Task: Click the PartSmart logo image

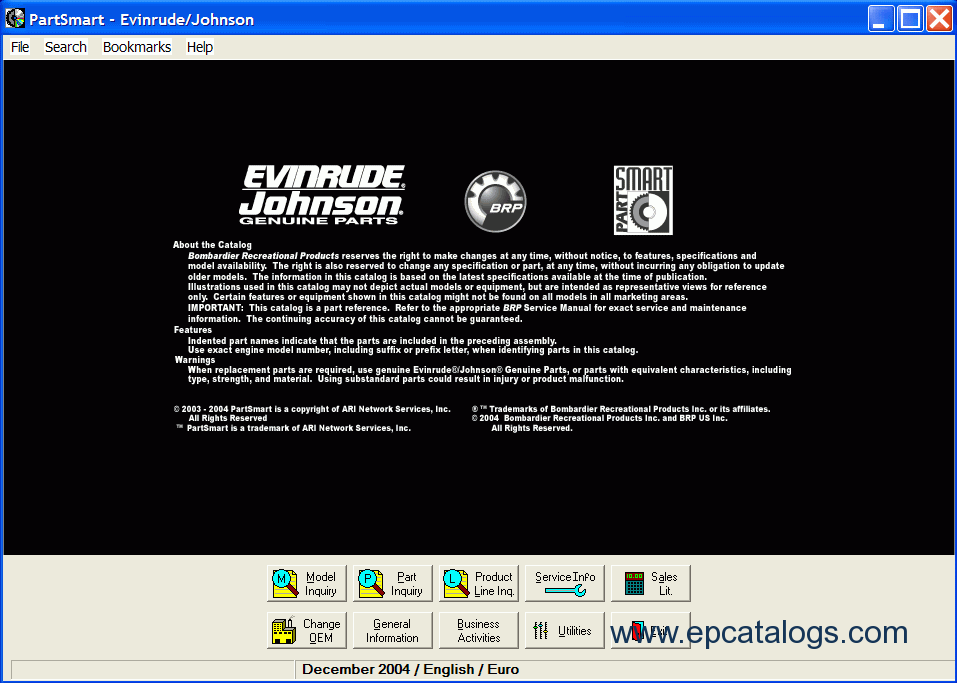Action: (643, 200)
